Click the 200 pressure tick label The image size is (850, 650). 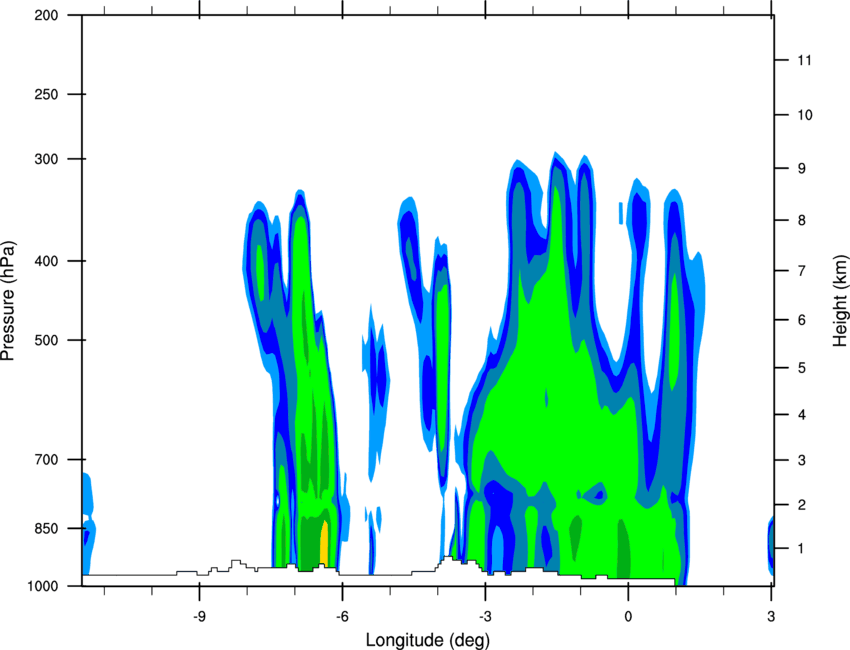[46, 16]
